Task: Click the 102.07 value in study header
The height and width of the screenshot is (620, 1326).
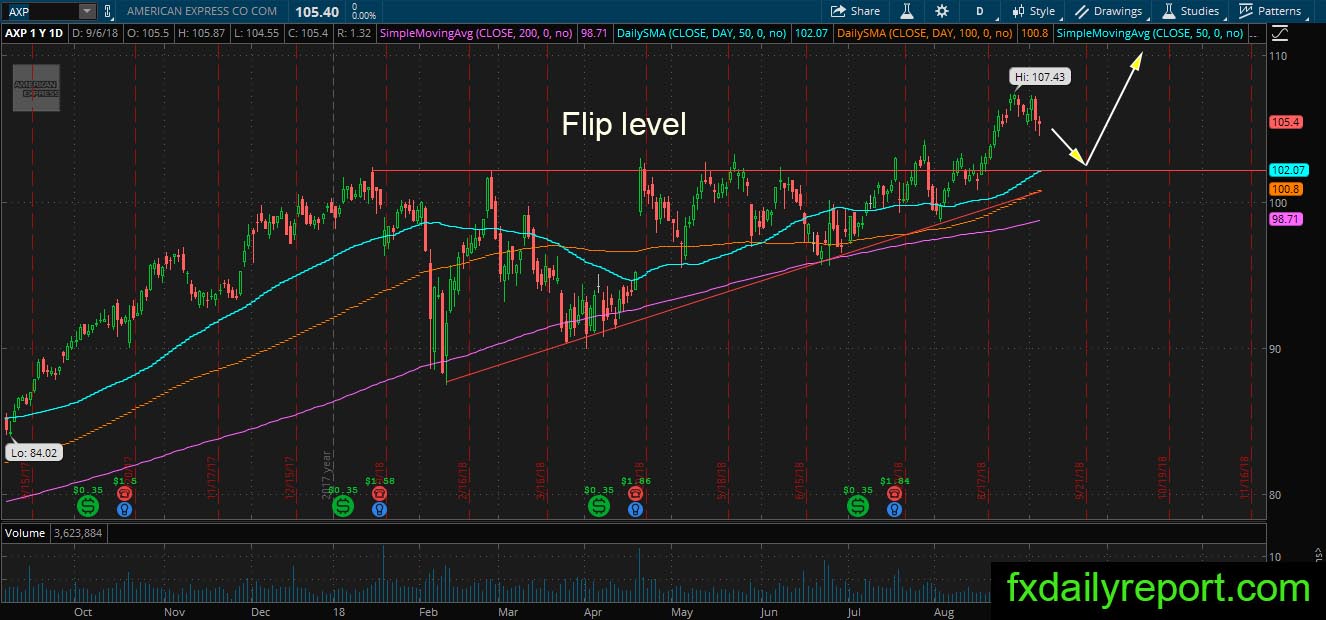Action: [x=809, y=33]
